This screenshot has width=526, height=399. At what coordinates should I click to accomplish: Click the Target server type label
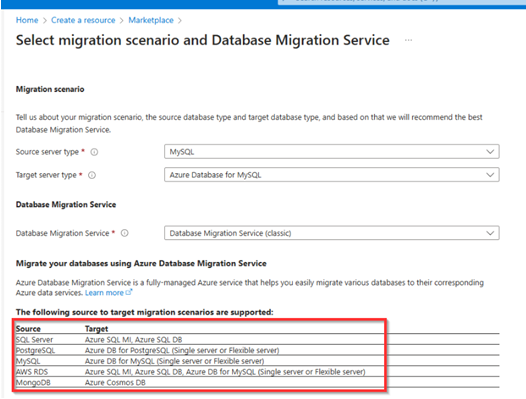46,175
